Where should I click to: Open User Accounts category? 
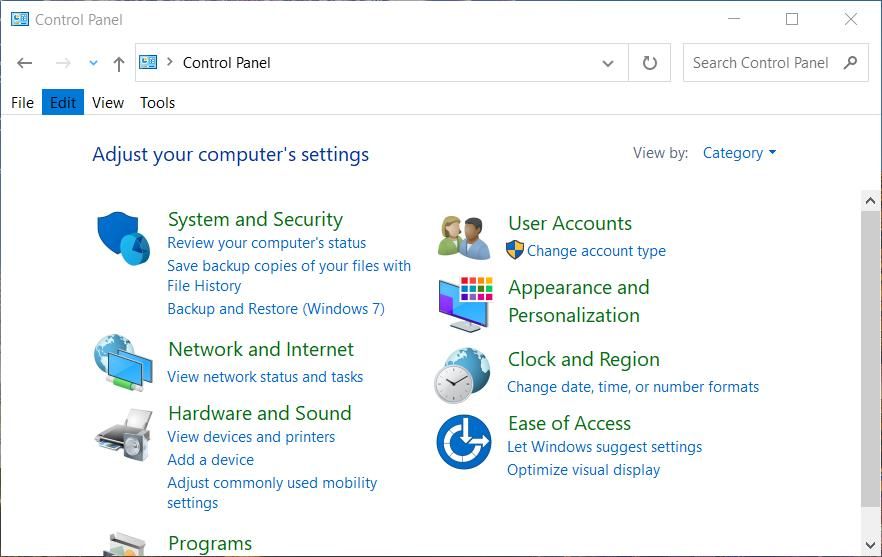click(570, 223)
